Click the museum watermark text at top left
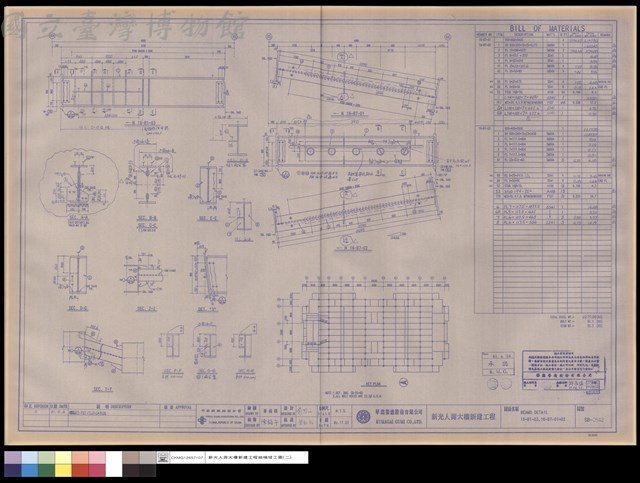The height and width of the screenshot is (483, 640). pyautogui.click(x=124, y=25)
